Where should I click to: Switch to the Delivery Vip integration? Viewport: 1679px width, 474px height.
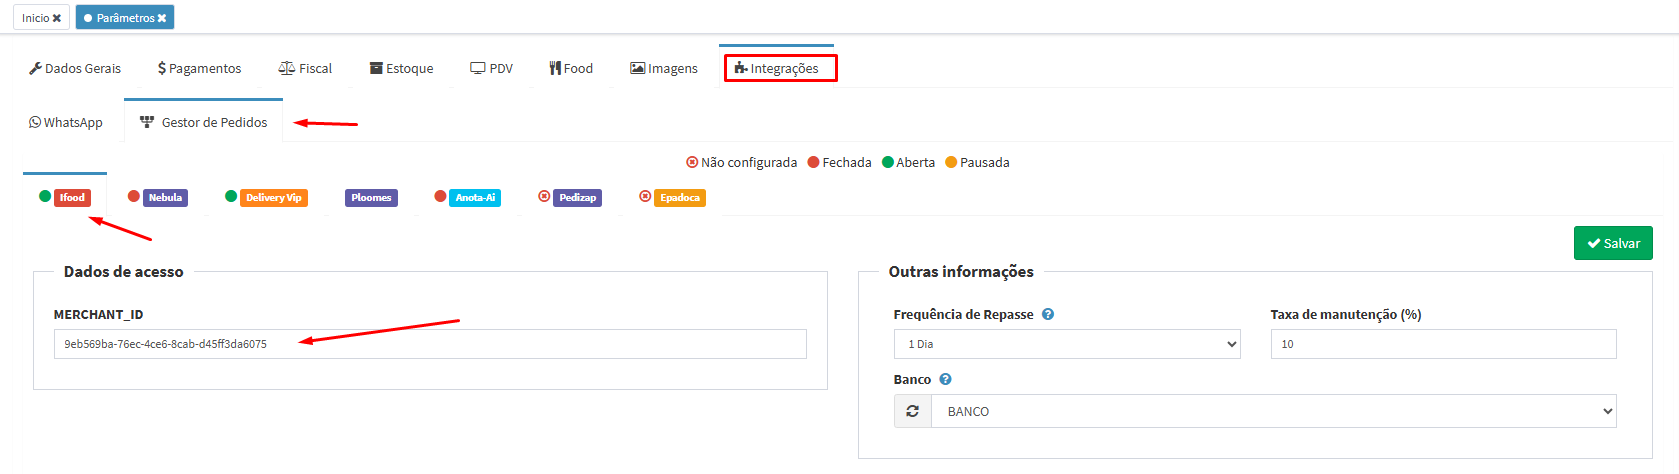(x=273, y=198)
